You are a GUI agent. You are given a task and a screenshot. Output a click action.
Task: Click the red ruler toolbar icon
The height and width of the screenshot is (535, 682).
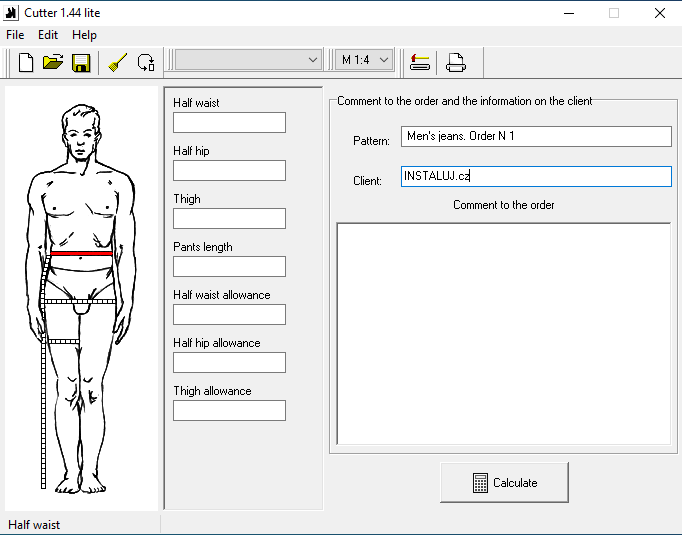pos(420,62)
